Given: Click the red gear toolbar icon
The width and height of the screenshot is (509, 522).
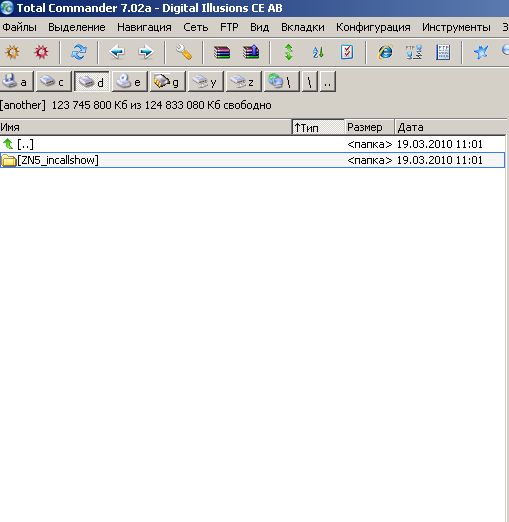Looking at the screenshot, I should [41, 52].
